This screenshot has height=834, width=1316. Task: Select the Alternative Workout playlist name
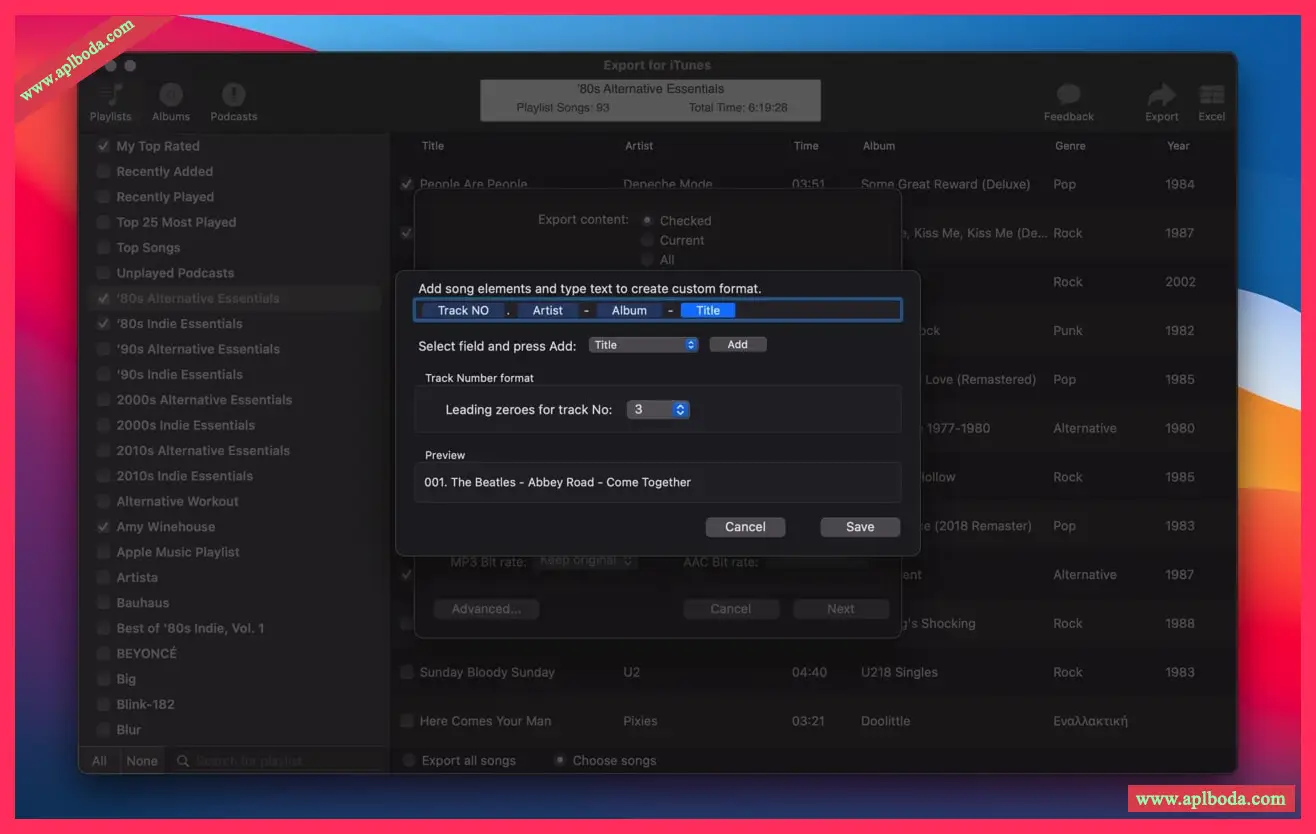[x=178, y=501]
